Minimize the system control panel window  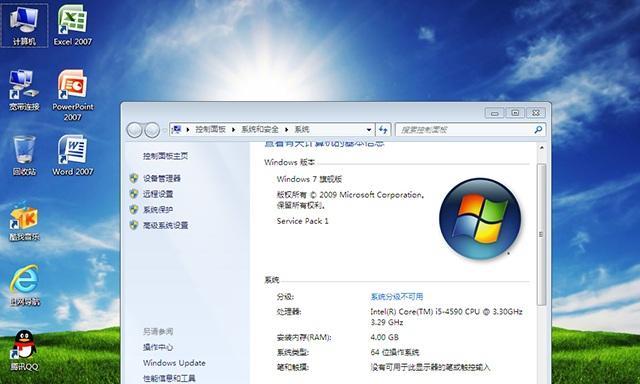pyautogui.click(x=494, y=113)
